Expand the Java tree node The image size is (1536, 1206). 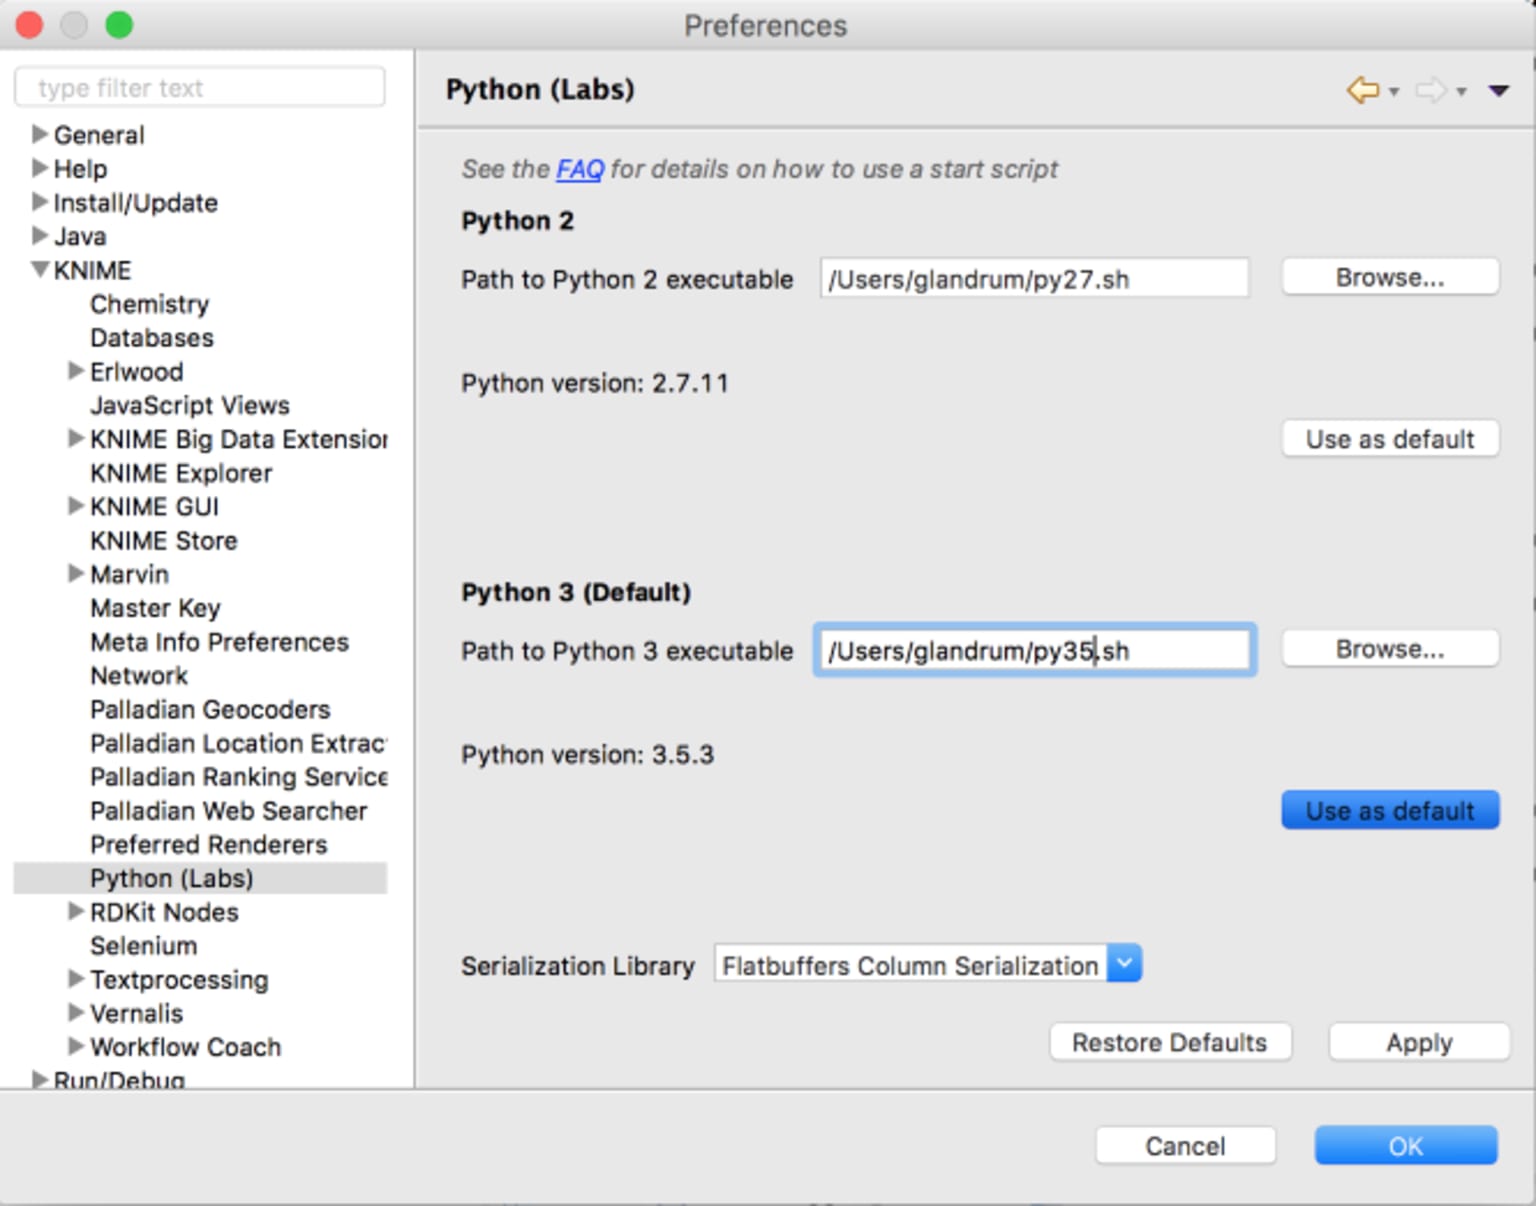tap(40, 235)
